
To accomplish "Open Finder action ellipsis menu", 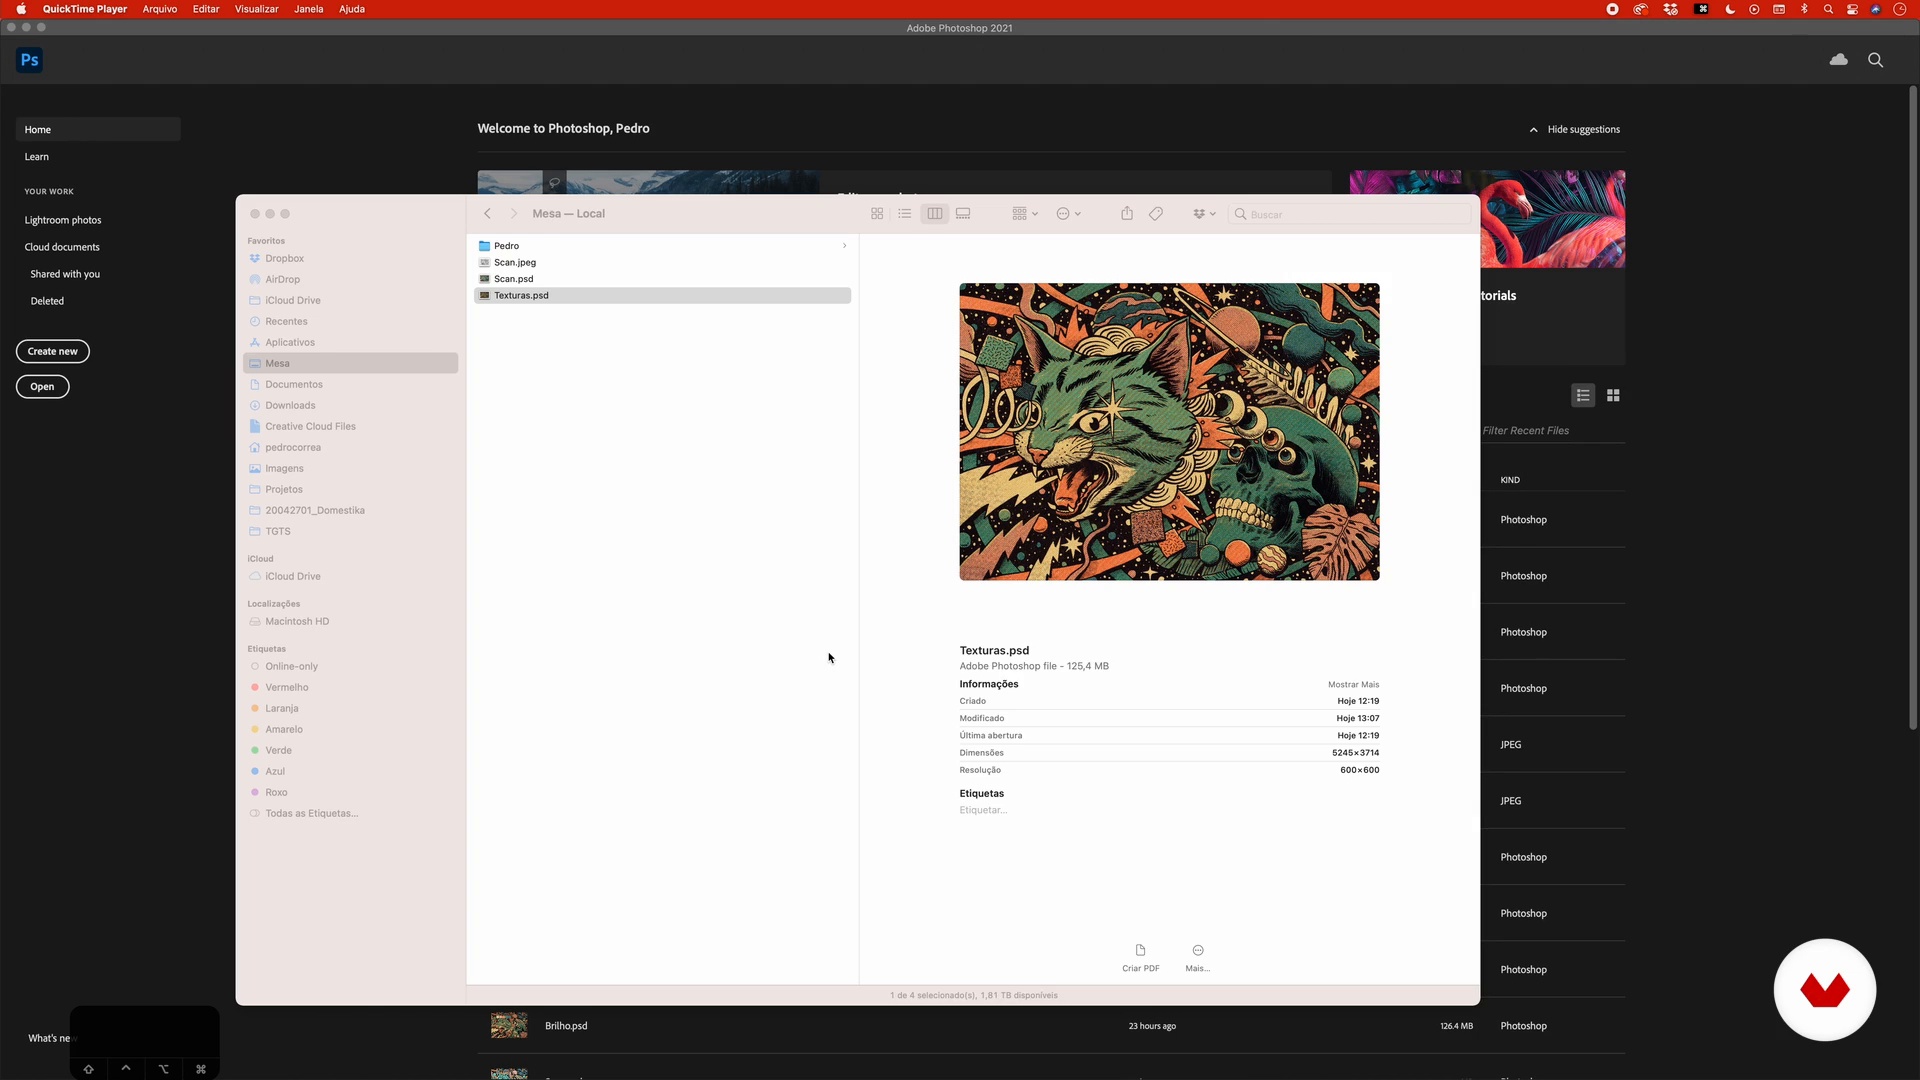I will [x=1069, y=214].
